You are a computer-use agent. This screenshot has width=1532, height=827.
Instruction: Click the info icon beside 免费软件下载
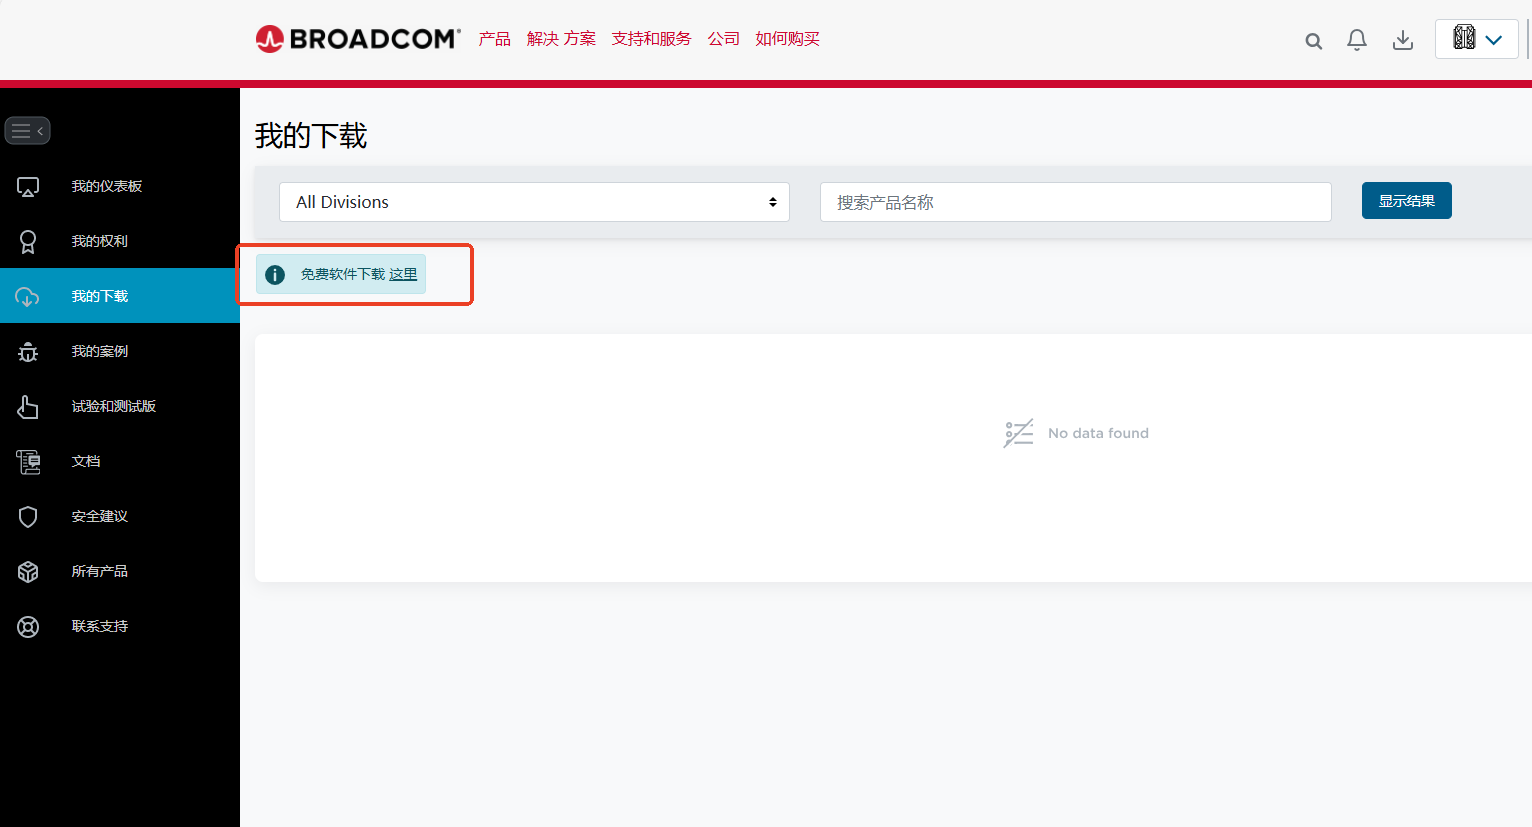(275, 275)
